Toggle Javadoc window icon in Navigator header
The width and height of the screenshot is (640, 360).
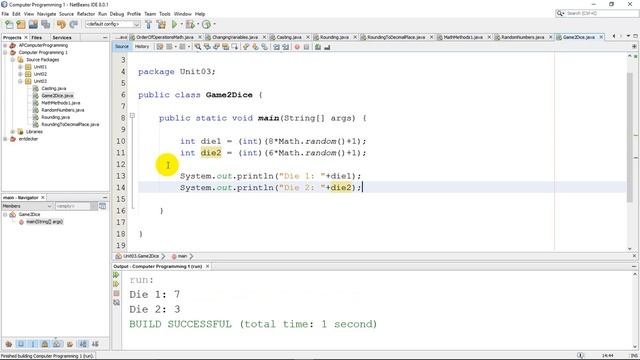point(102,206)
